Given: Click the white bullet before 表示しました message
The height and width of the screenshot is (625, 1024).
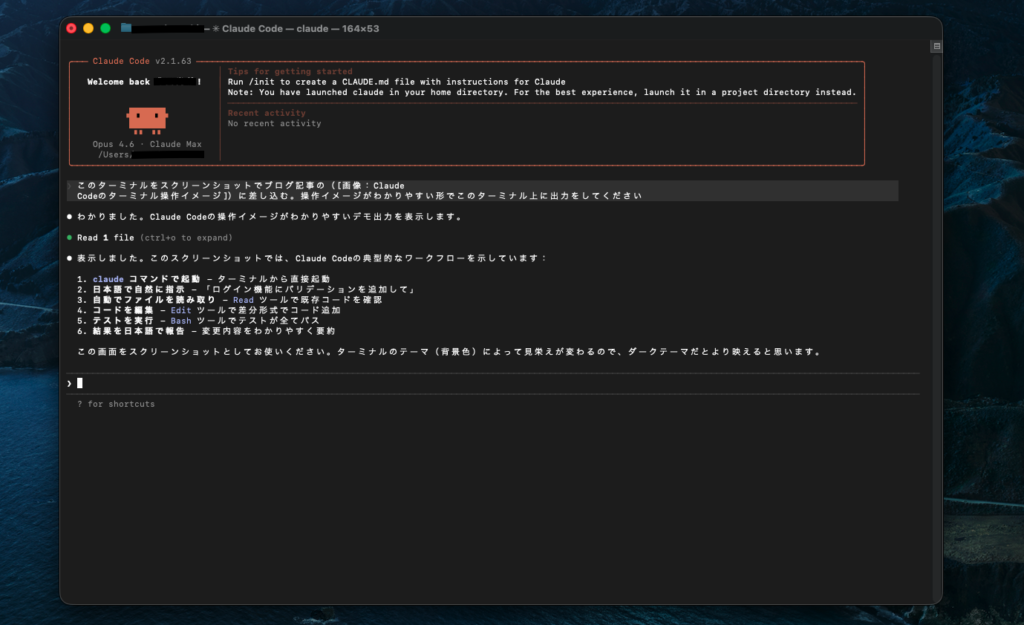Looking at the screenshot, I should [x=69, y=258].
